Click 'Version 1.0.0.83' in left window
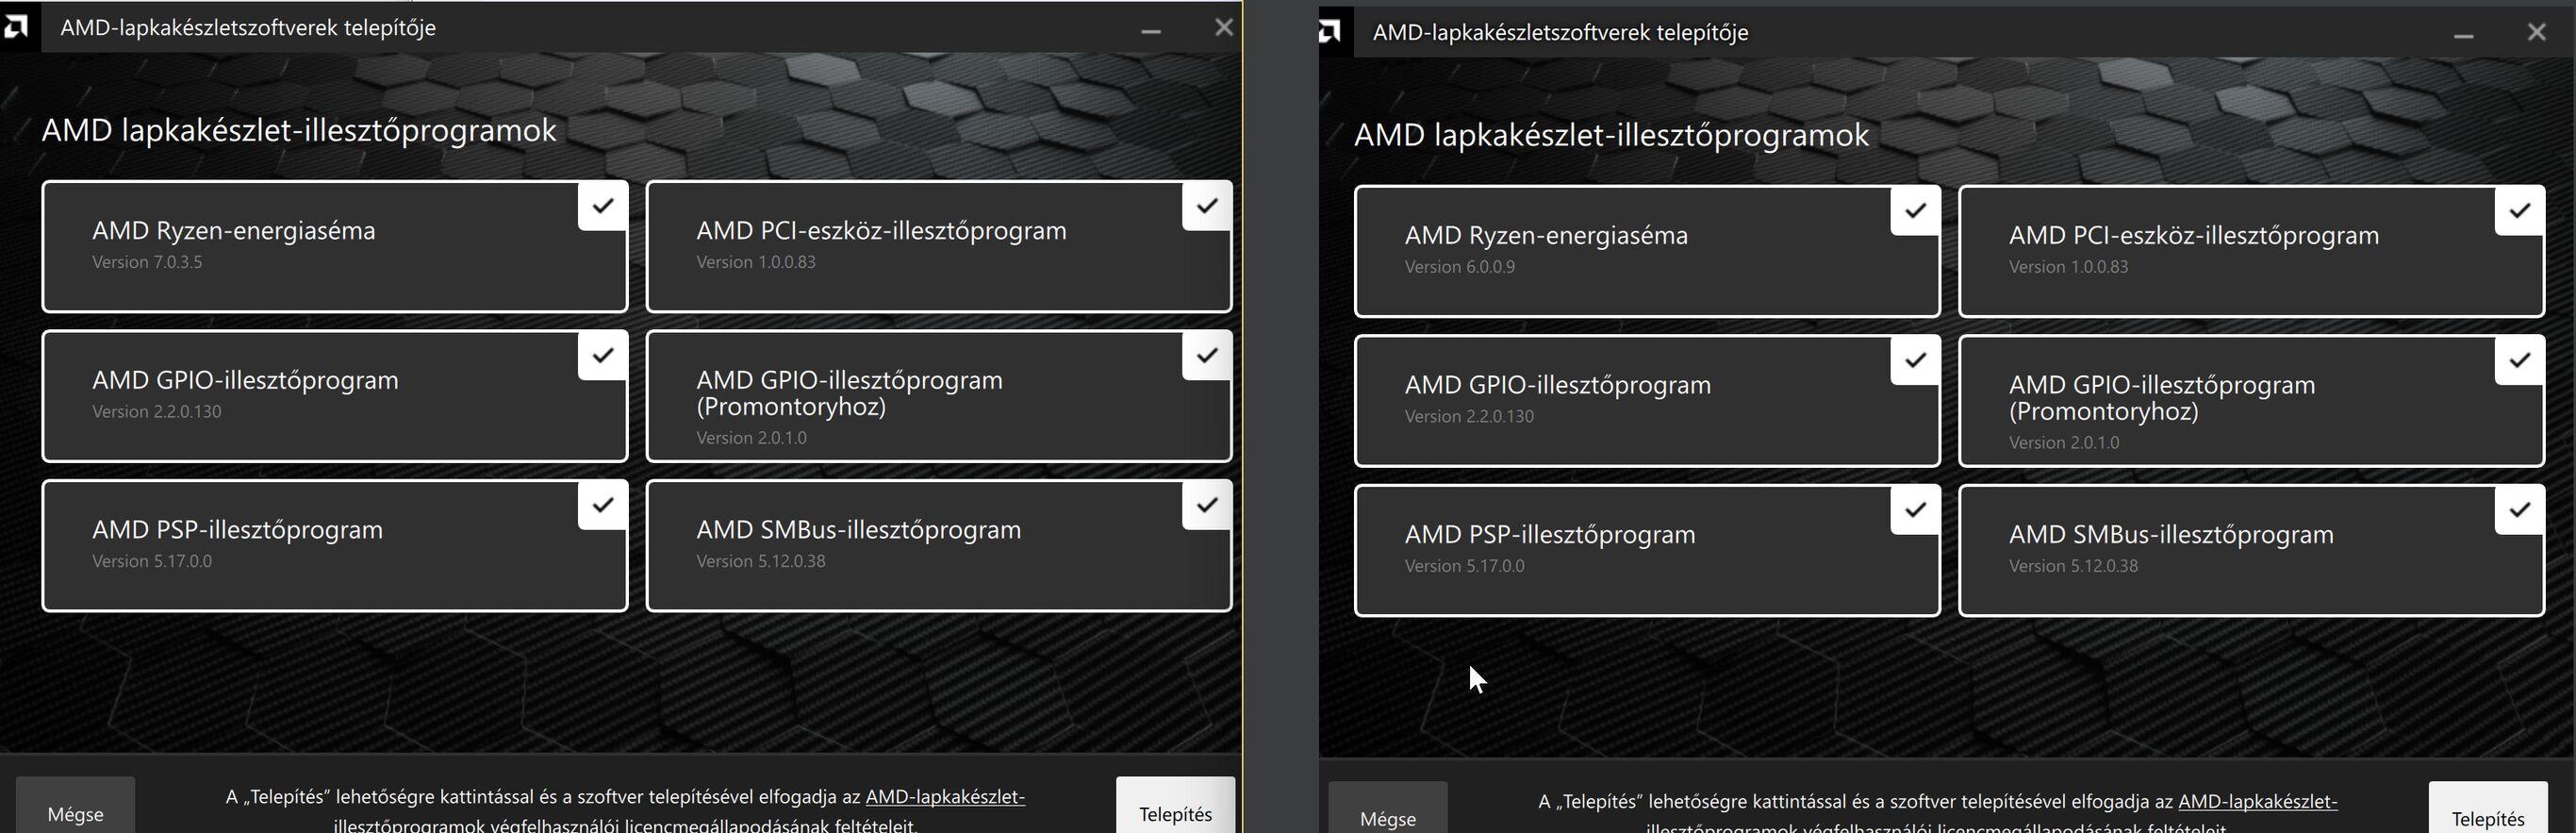Viewport: 2576px width, 833px height. (x=756, y=262)
